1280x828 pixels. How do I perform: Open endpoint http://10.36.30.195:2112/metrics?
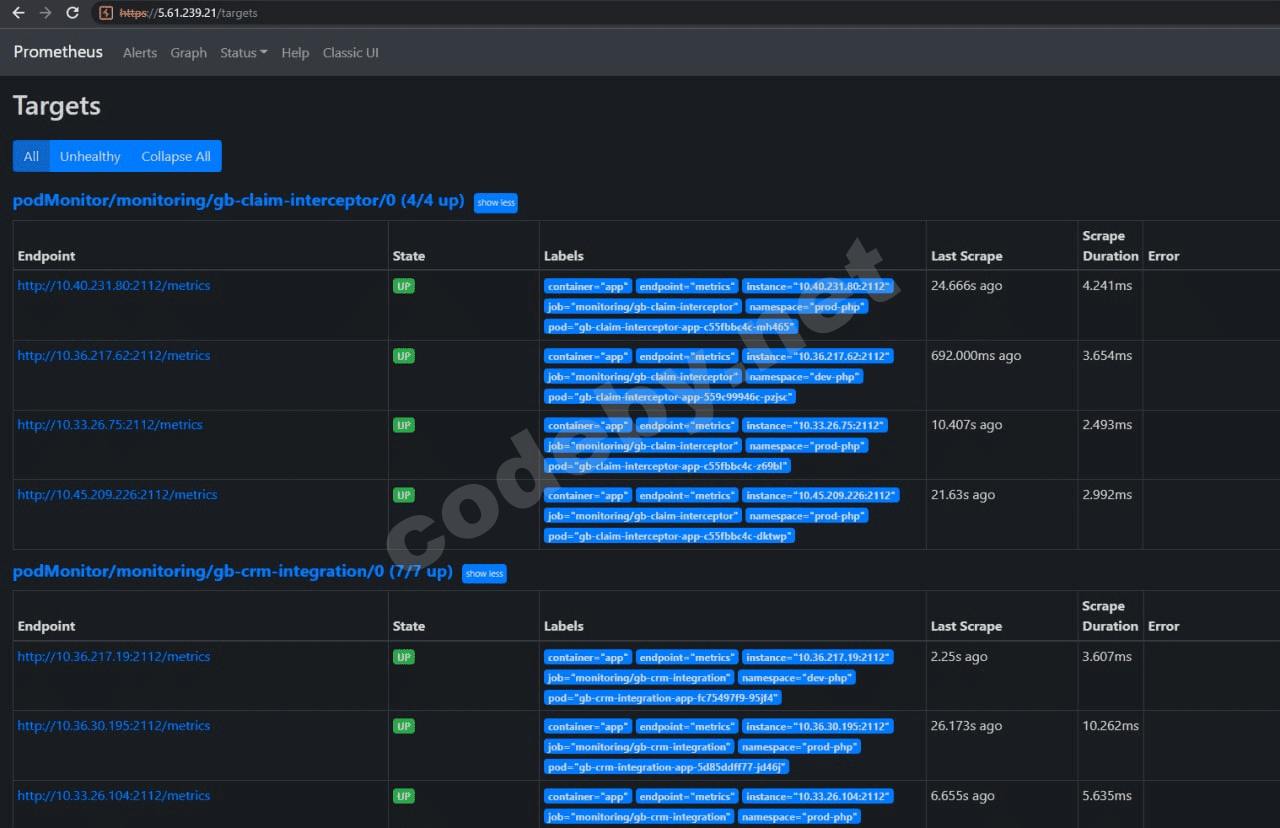click(114, 726)
